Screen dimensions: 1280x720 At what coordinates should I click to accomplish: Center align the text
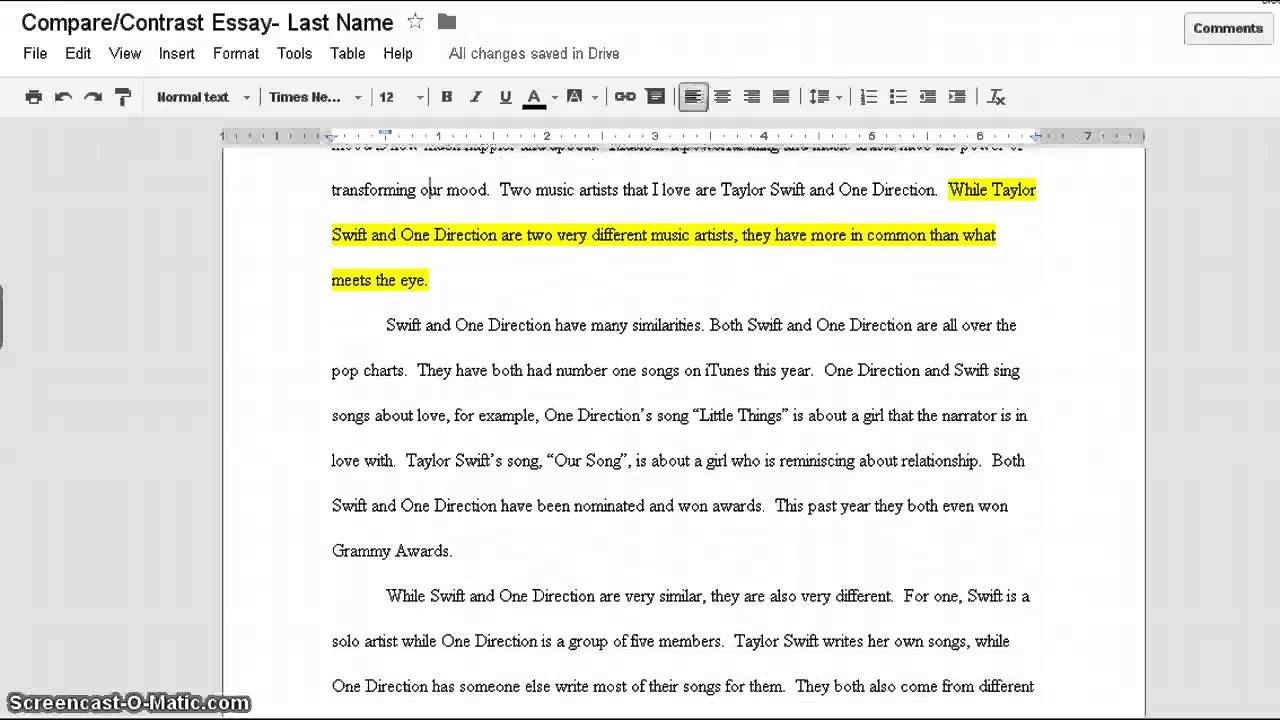[x=722, y=97]
